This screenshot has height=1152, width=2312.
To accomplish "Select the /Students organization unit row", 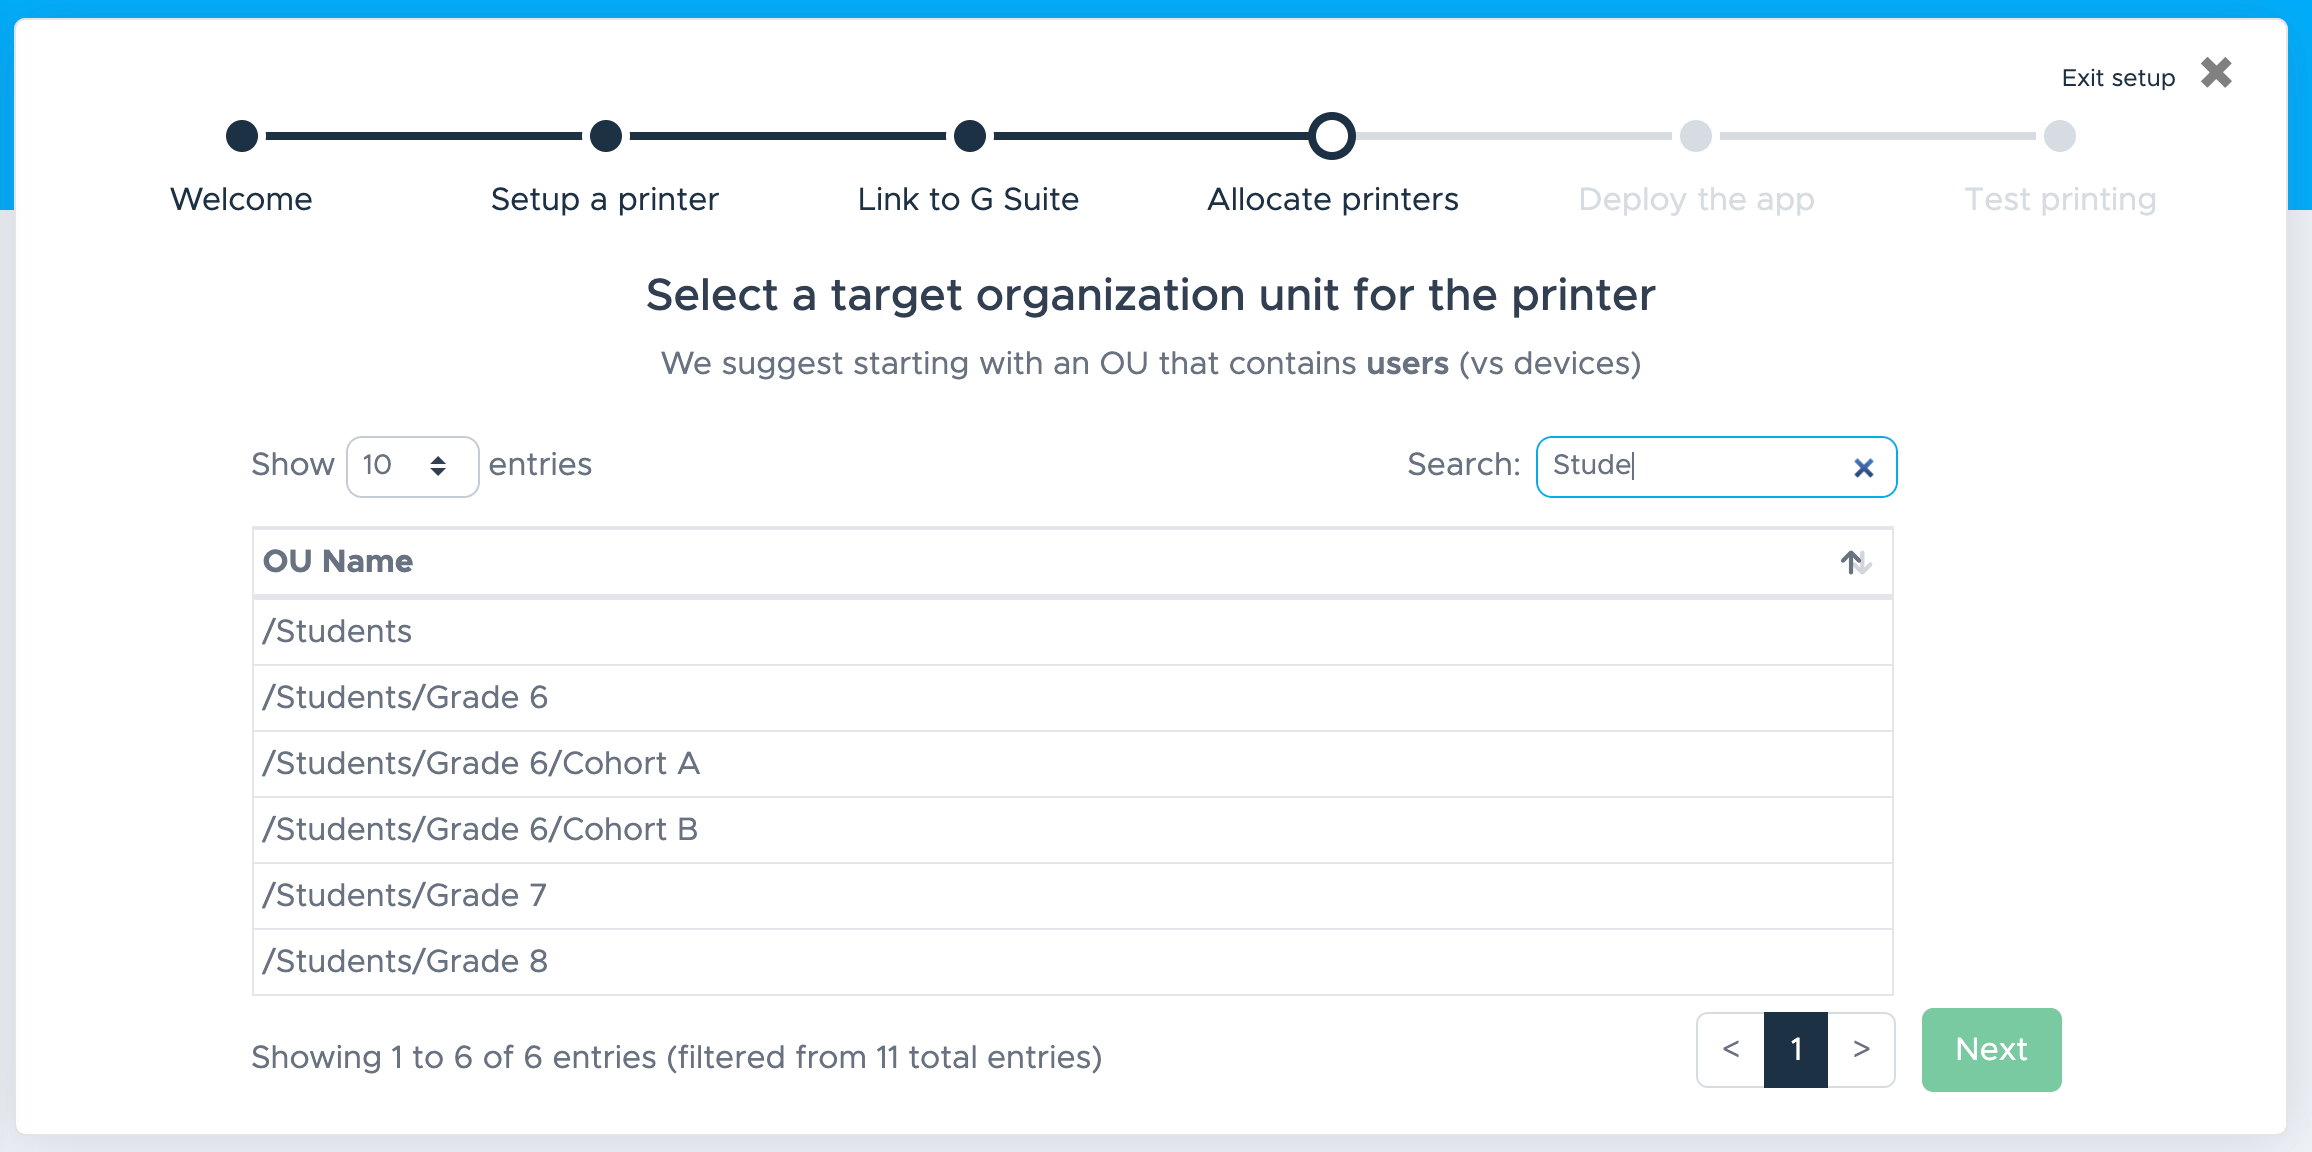I will pyautogui.click(x=1072, y=632).
